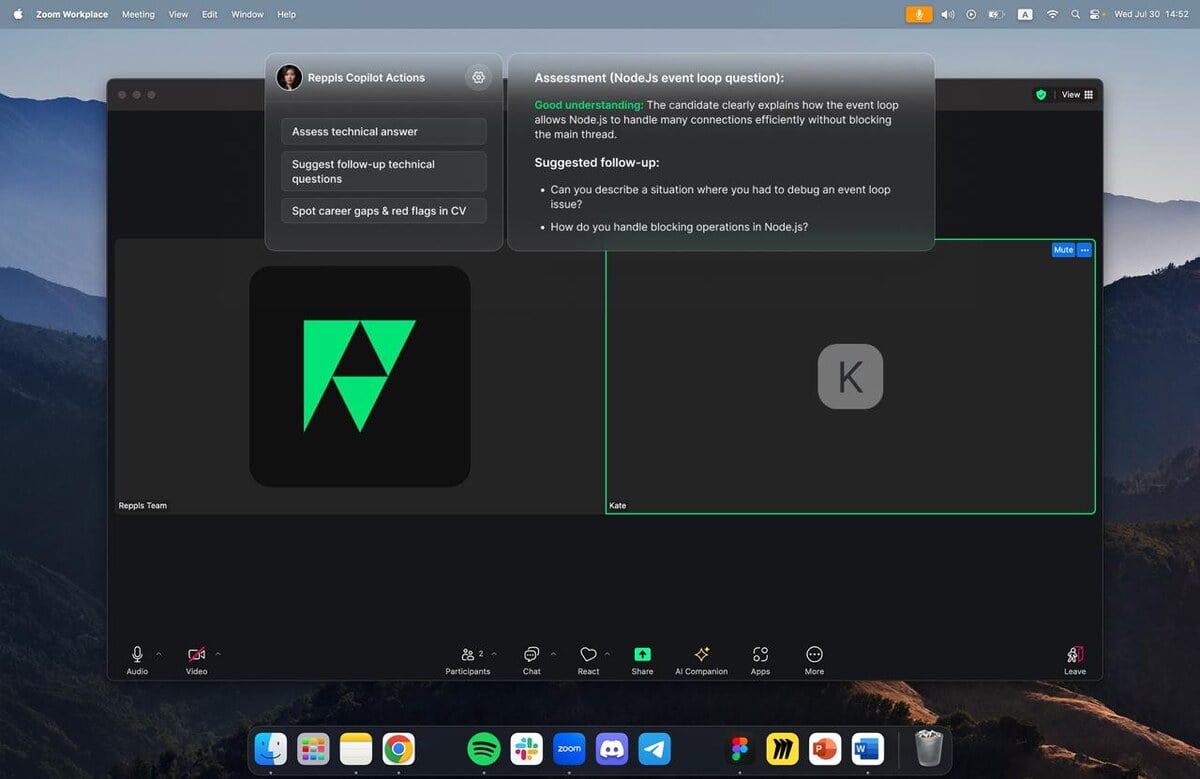Image resolution: width=1200 pixels, height=779 pixels.
Task: Open the Trash in the Dock
Action: (929, 748)
